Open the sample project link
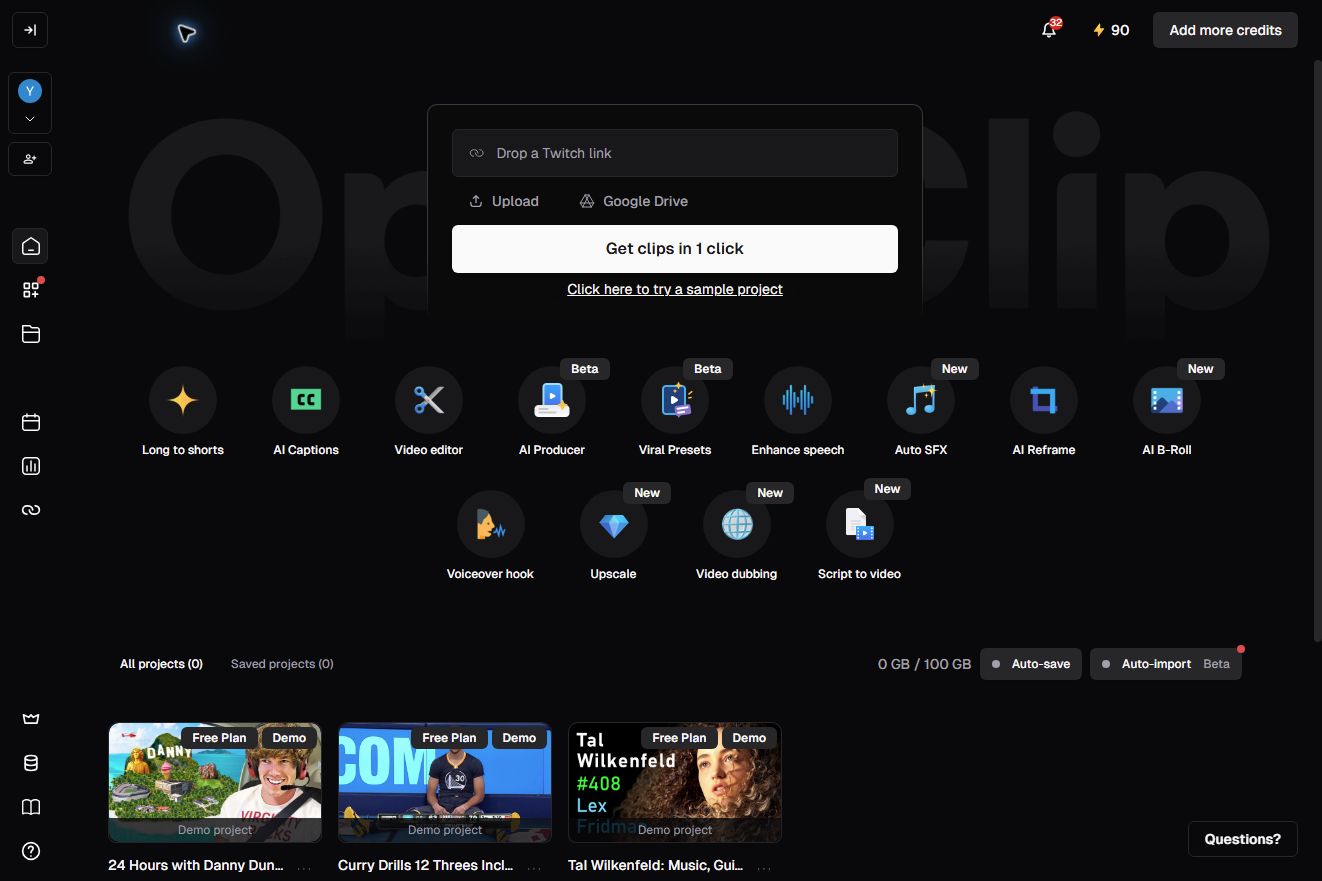 pos(675,289)
